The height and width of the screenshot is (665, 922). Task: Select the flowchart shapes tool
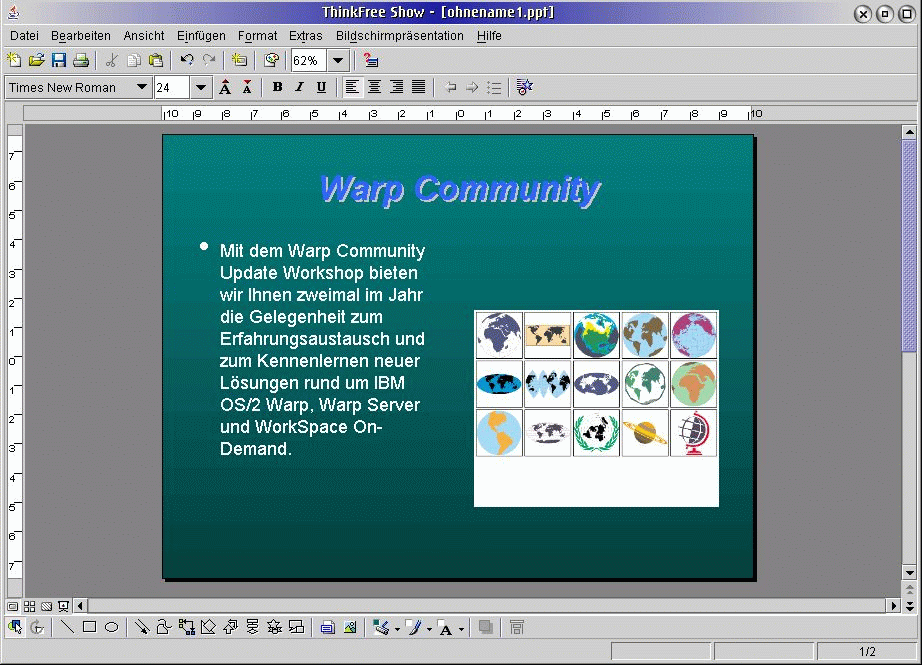click(x=253, y=627)
